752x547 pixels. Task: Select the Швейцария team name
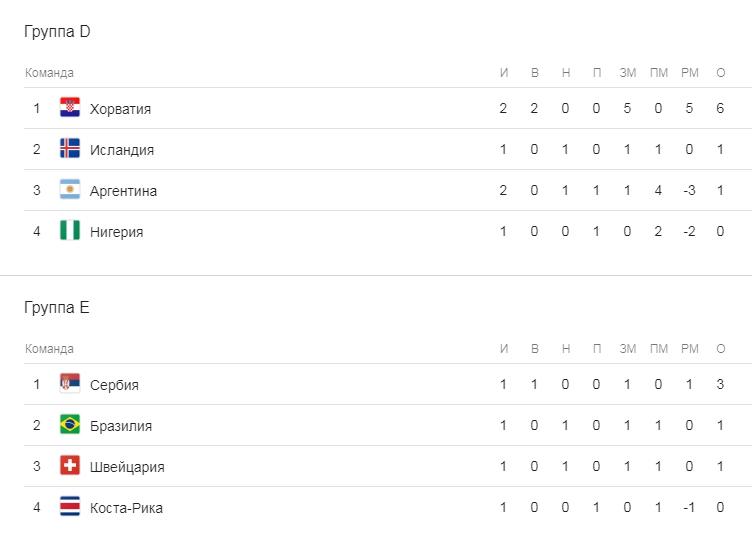(127, 467)
